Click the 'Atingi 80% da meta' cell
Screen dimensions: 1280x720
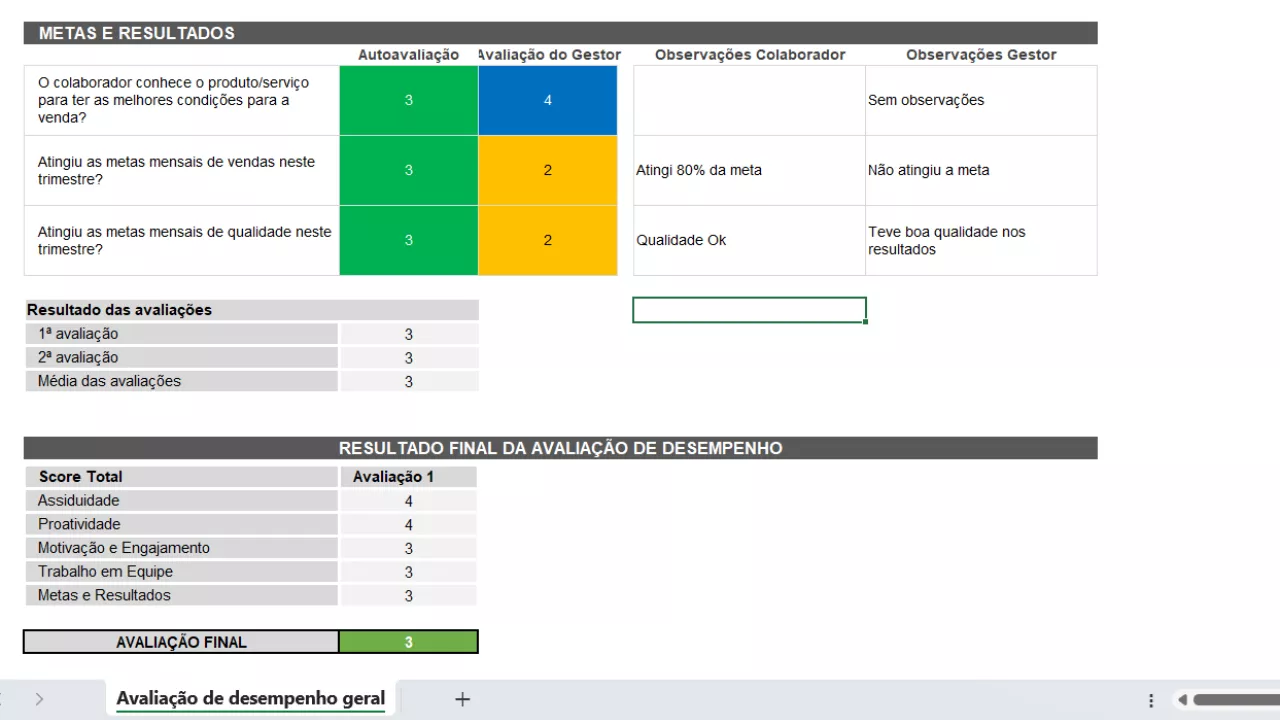click(749, 171)
